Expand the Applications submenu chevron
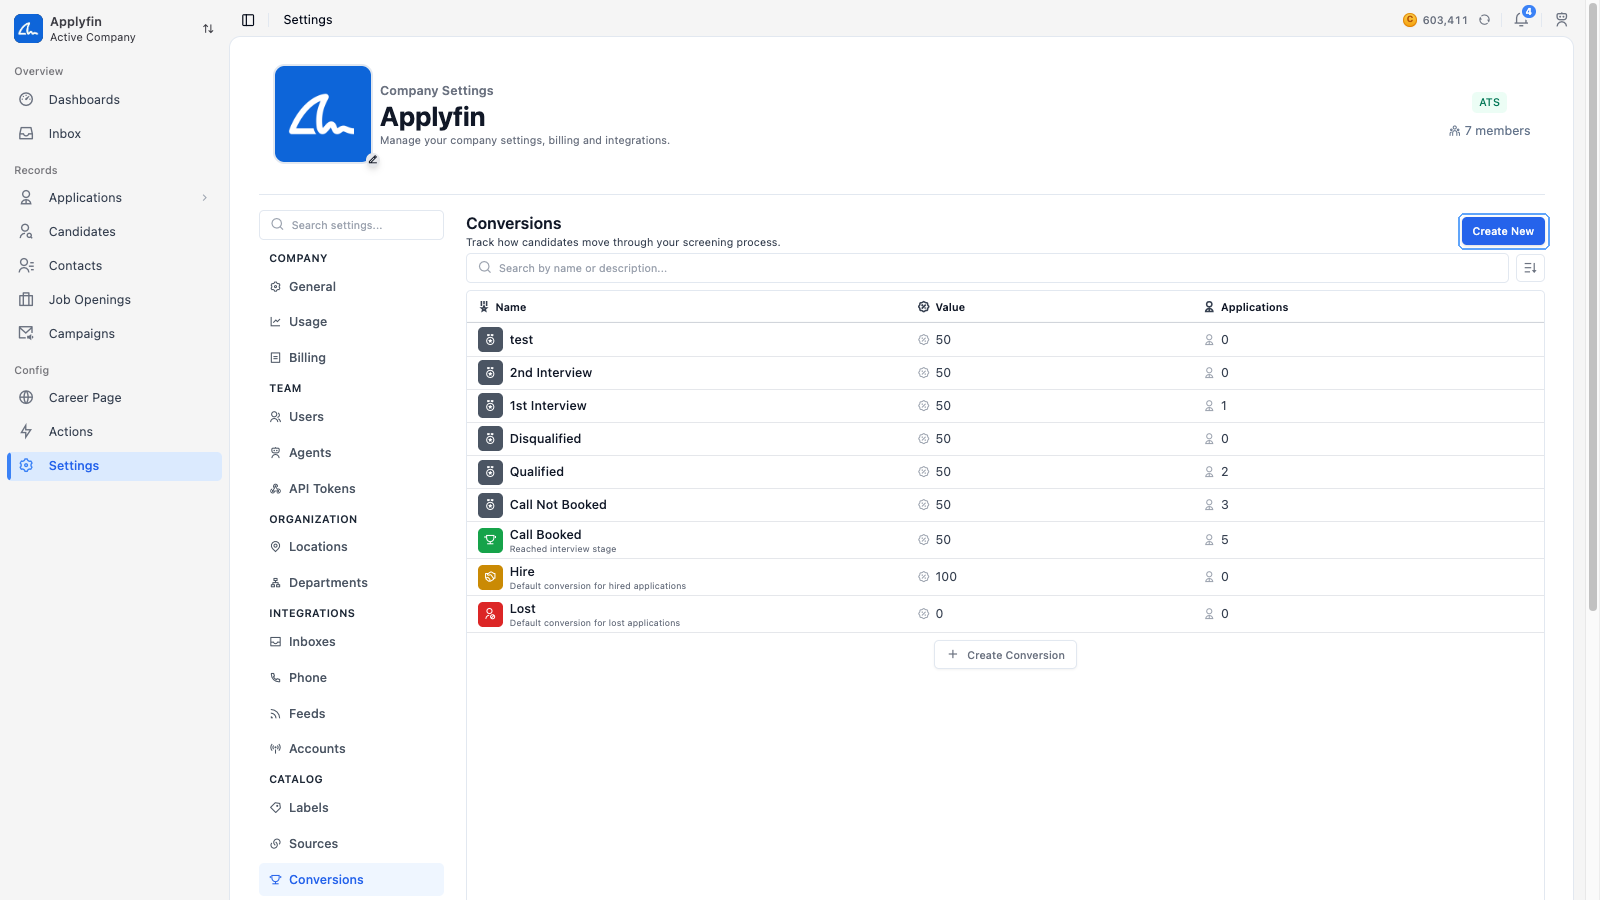Image resolution: width=1600 pixels, height=900 pixels. click(x=205, y=198)
